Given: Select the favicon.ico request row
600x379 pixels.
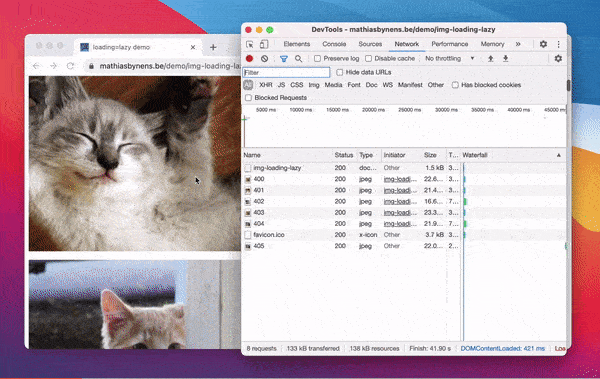Looking at the screenshot, I should coord(404,235).
